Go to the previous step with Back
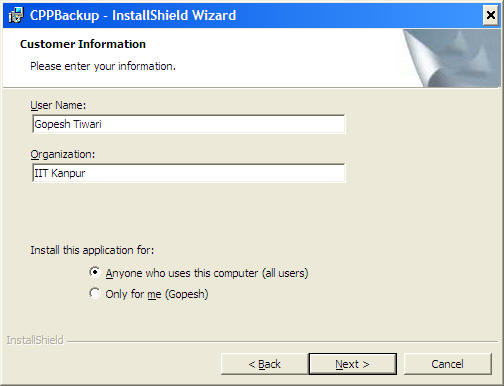 pos(264,364)
